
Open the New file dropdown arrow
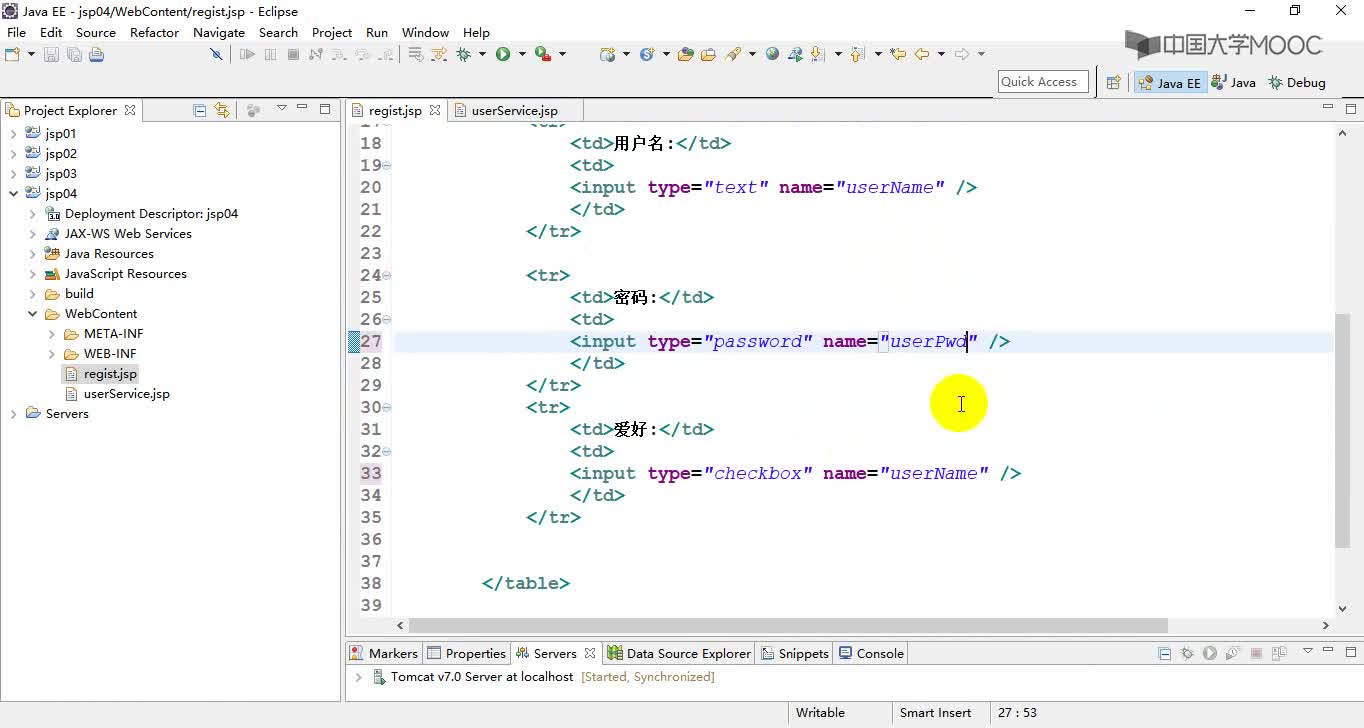pos(31,54)
